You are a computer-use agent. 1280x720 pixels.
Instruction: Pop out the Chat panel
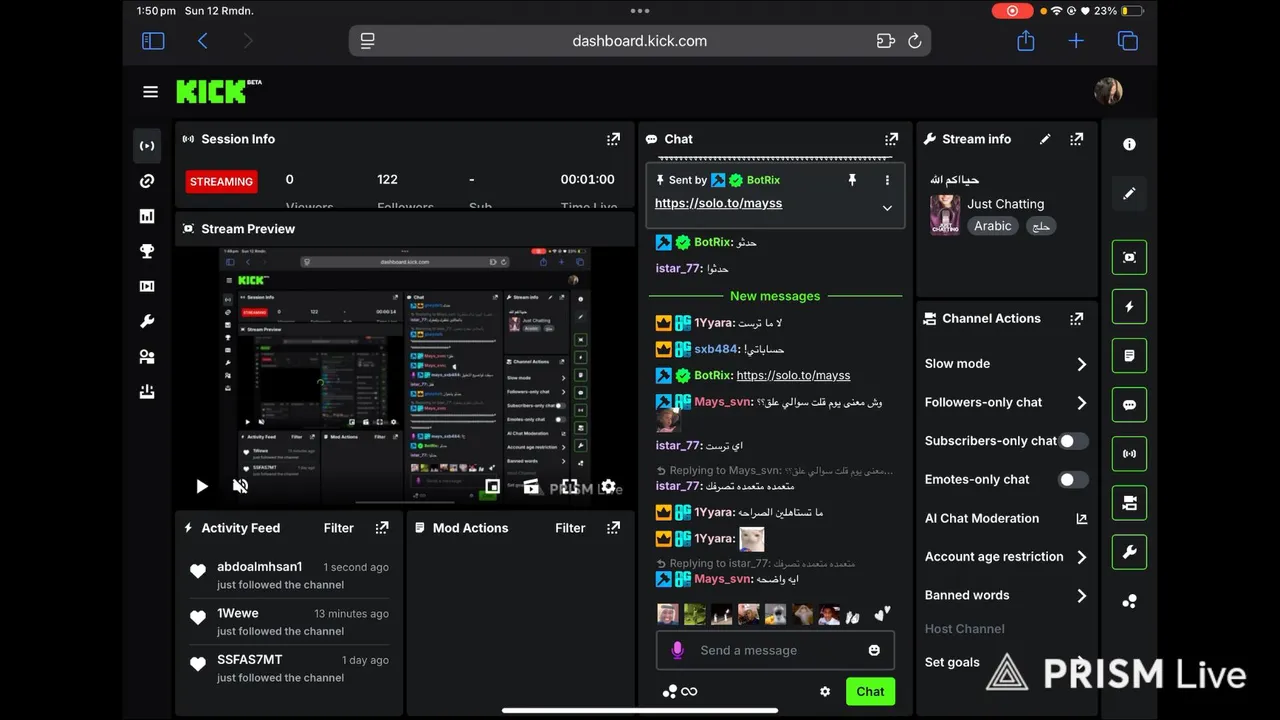click(x=891, y=139)
